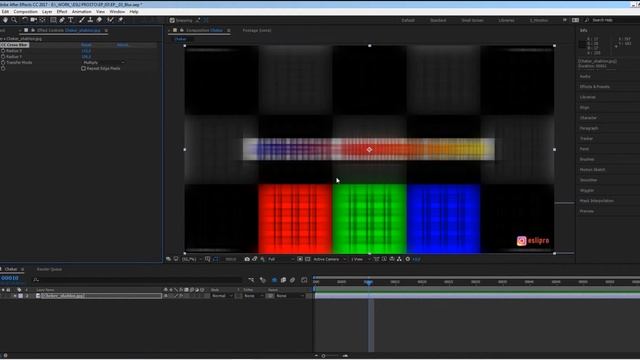
Task: Open the Animation menu
Action: (x=82, y=11)
